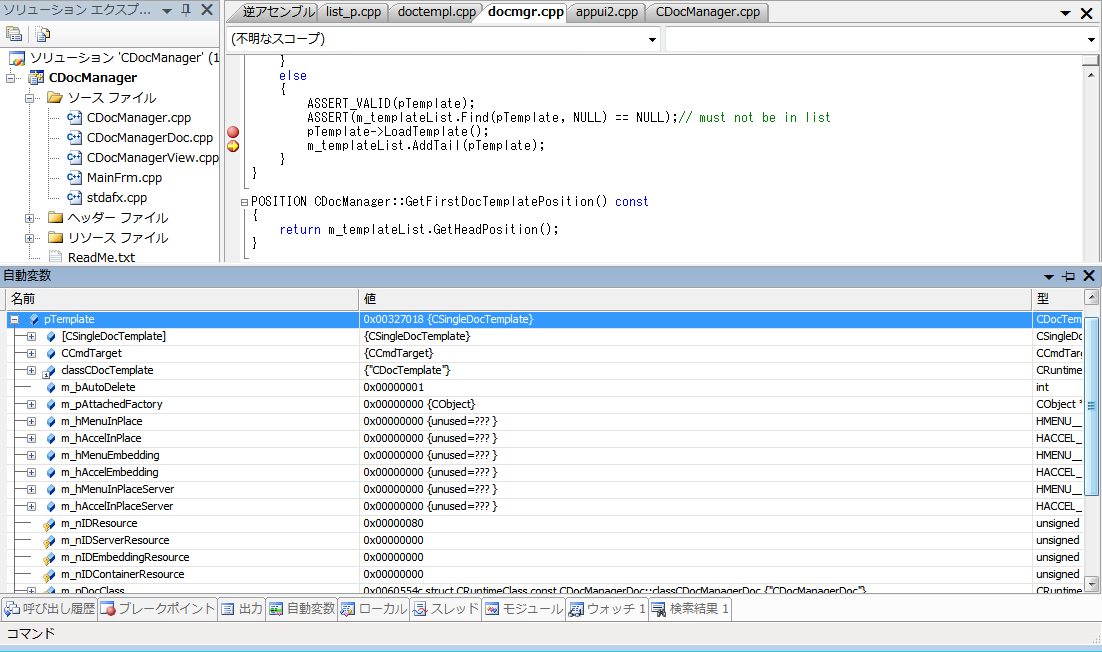Screen dimensions: 1102x652
Task: Switch to the list_p.cpp tab
Action: pyautogui.click(x=354, y=12)
